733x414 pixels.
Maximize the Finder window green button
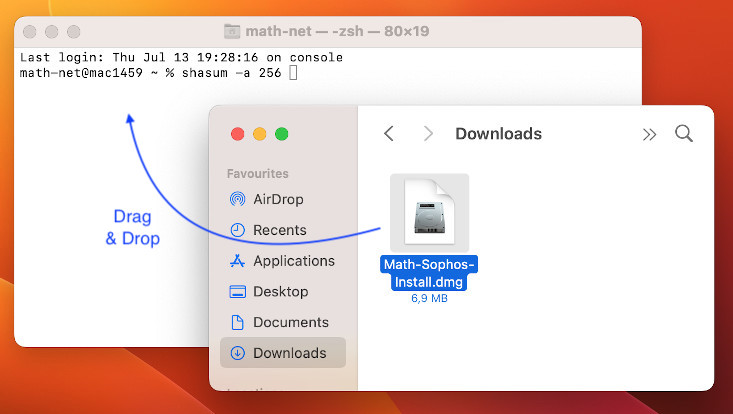point(281,134)
